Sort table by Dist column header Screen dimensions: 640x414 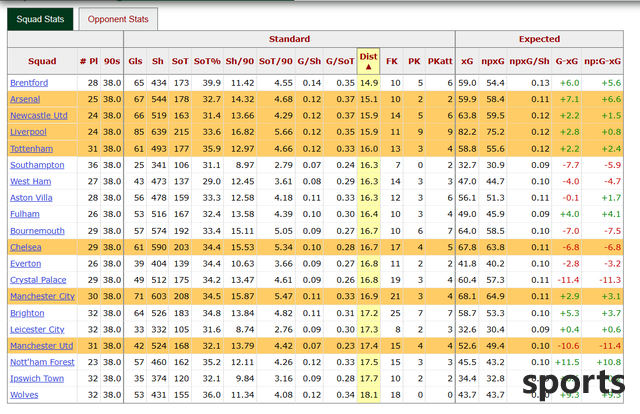tap(369, 61)
